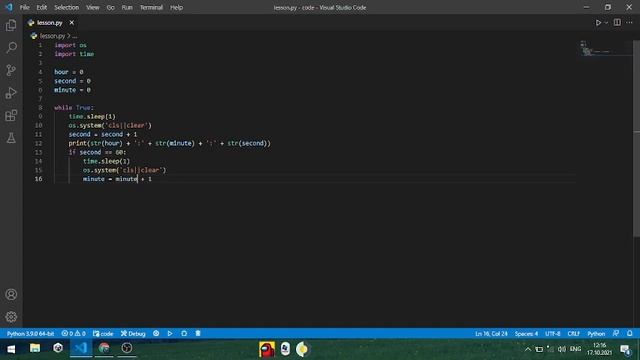The width and height of the screenshot is (640, 360).
Task: Open the File menu
Action: coord(24,7)
